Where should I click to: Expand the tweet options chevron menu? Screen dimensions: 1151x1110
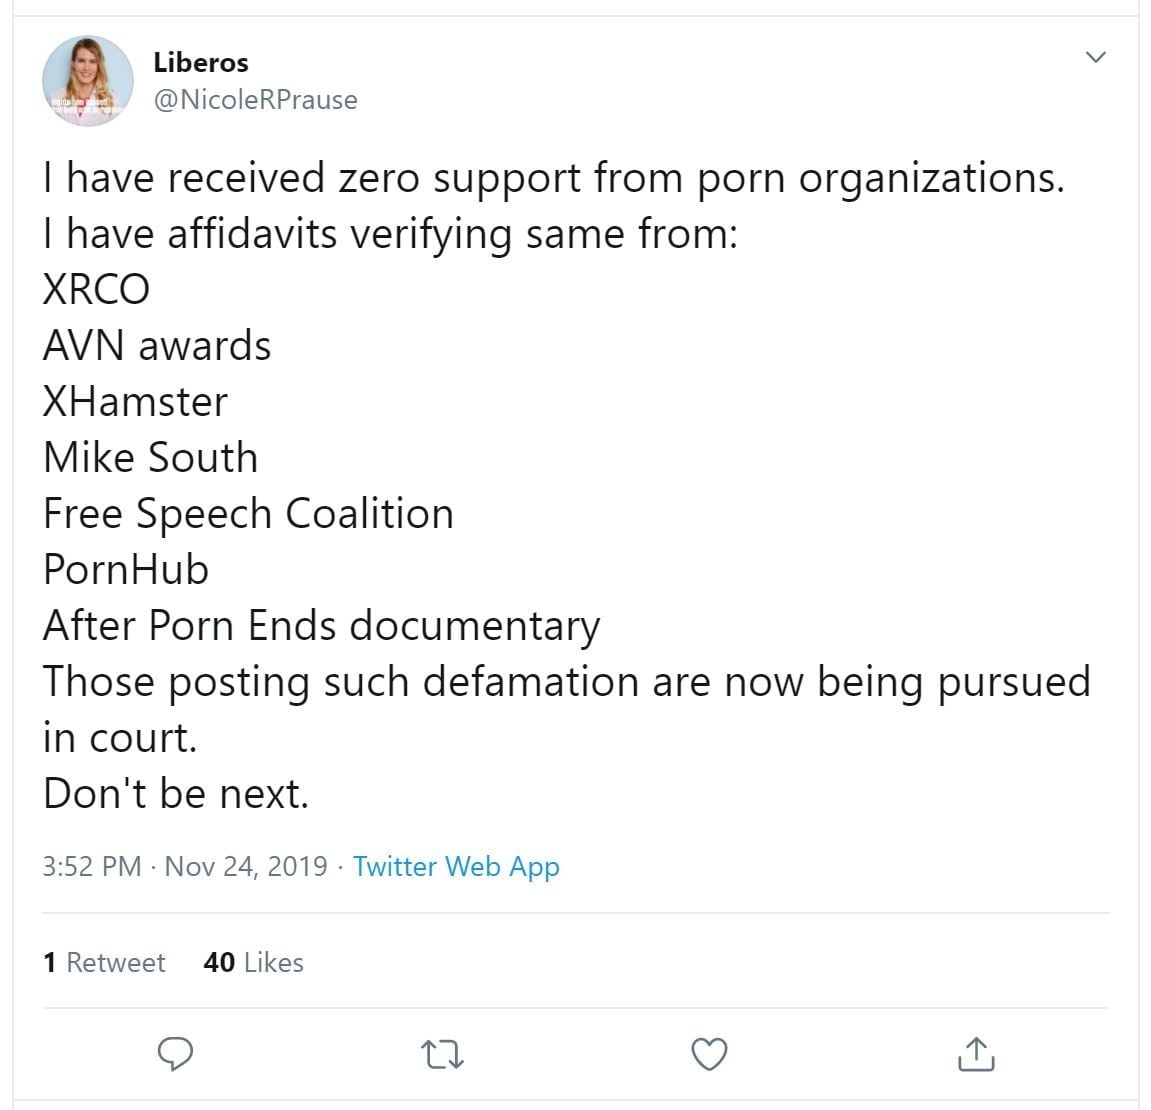1096,57
